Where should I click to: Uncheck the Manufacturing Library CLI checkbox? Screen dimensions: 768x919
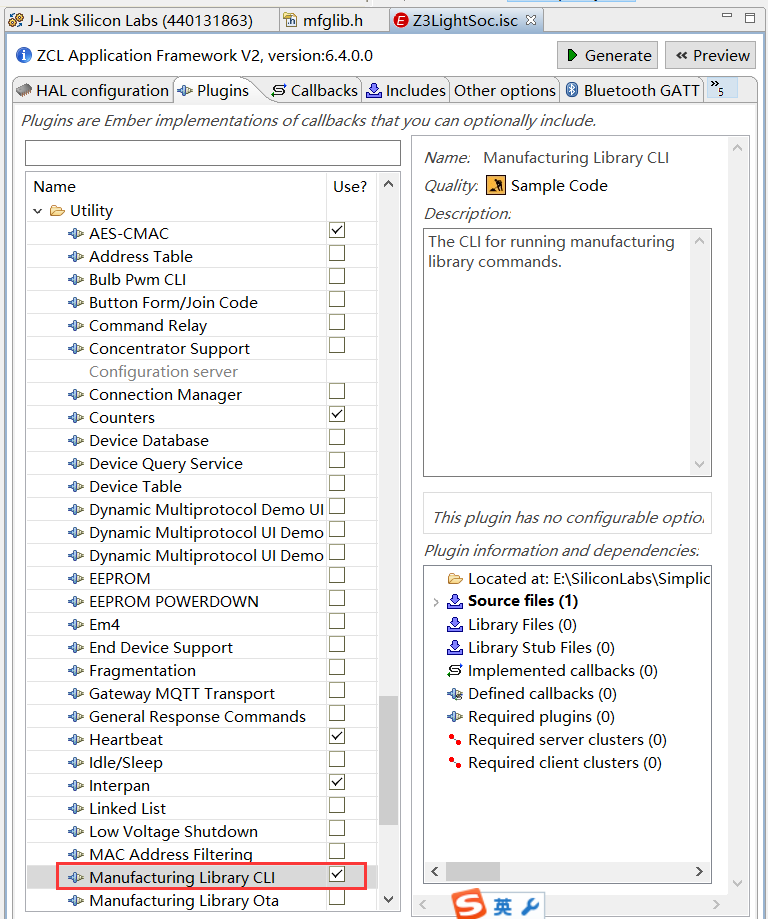337,874
